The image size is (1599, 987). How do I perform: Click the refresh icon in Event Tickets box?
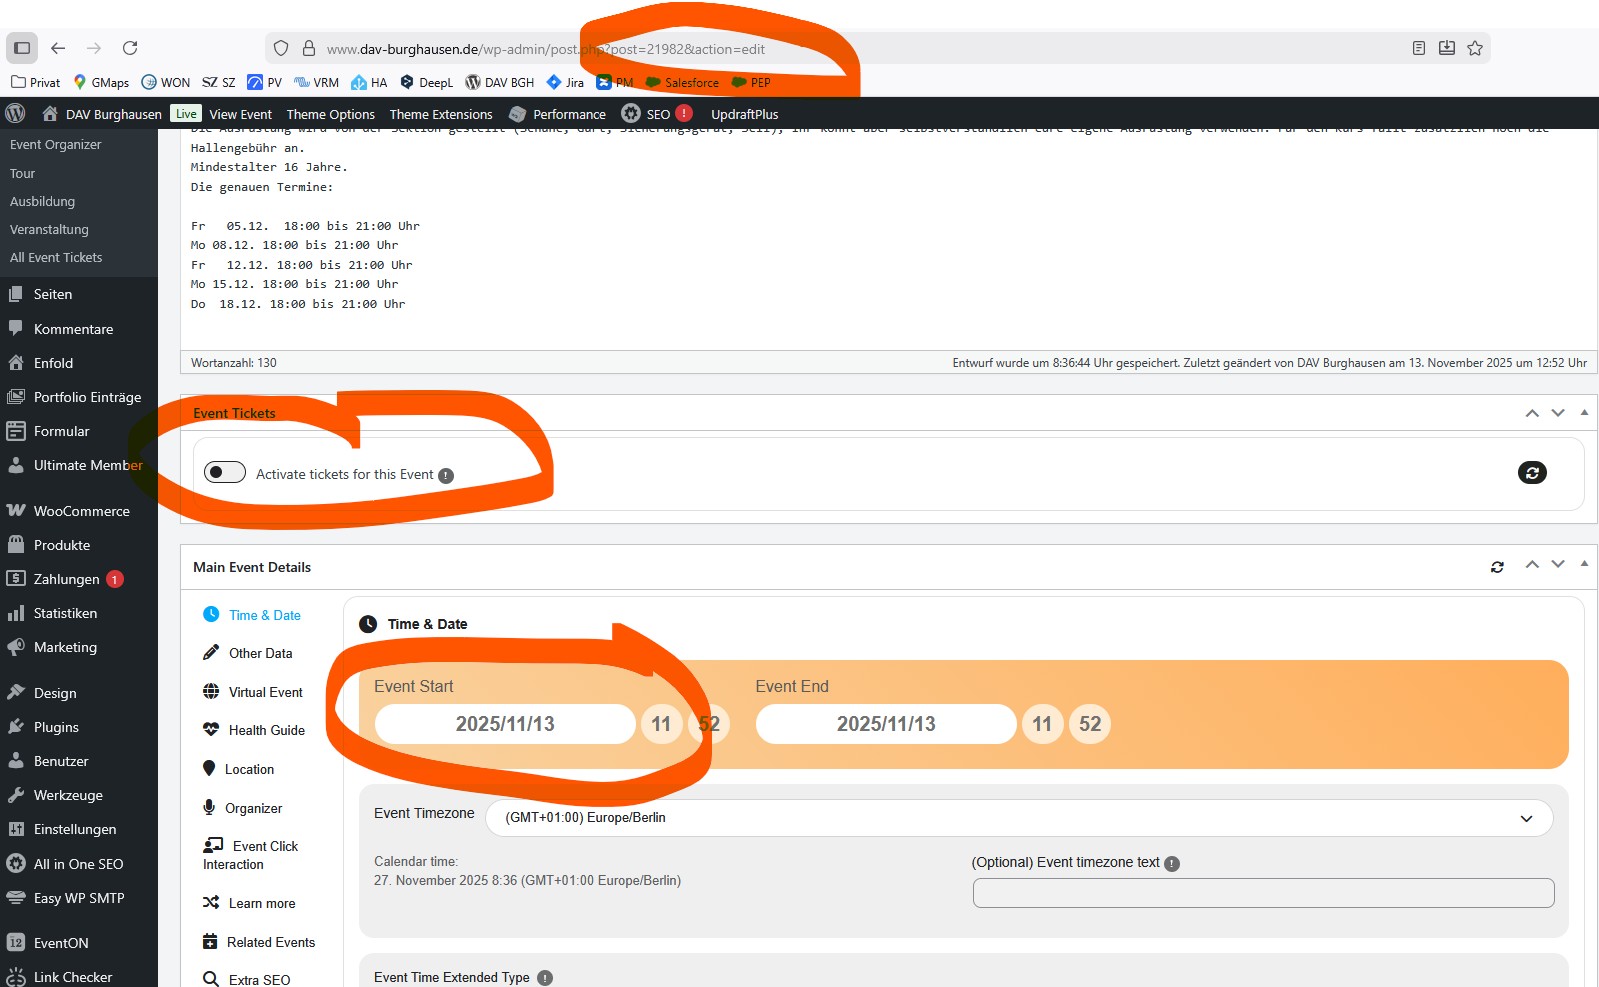[1531, 473]
